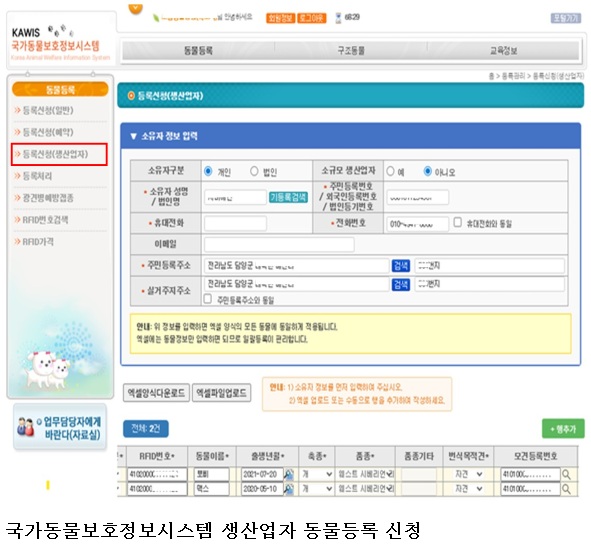Focus the 주민등록번호 input field
Viewport: 591px width, 555px height.
418,197
